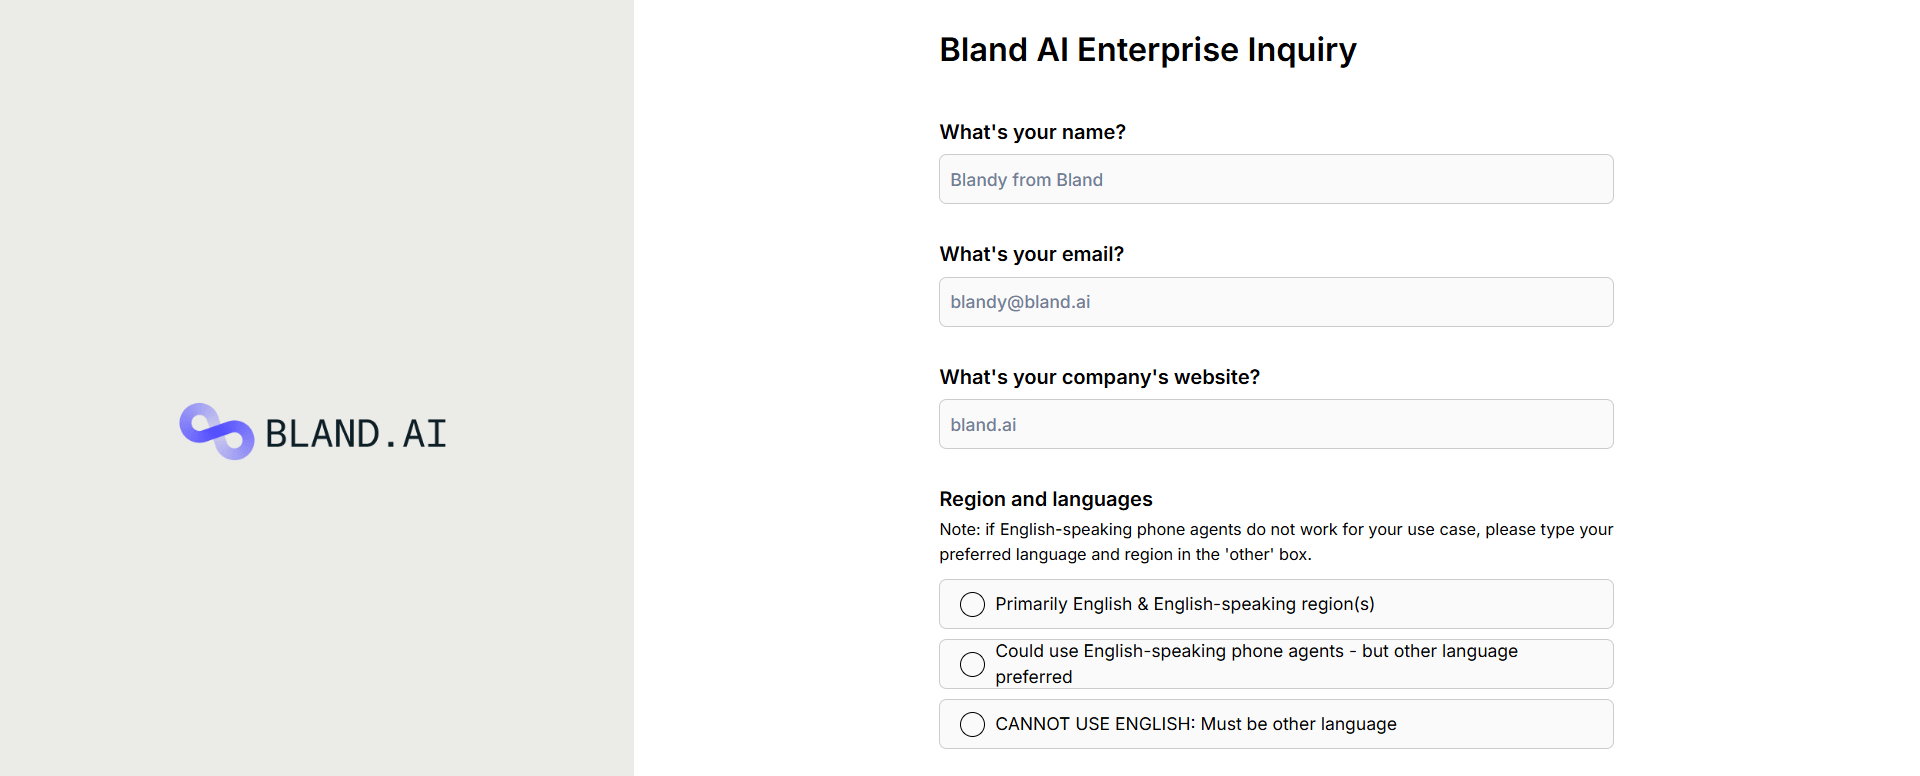Click the "What's your company's website?" label
This screenshot has height=776, width=1920.
pyautogui.click(x=1099, y=377)
